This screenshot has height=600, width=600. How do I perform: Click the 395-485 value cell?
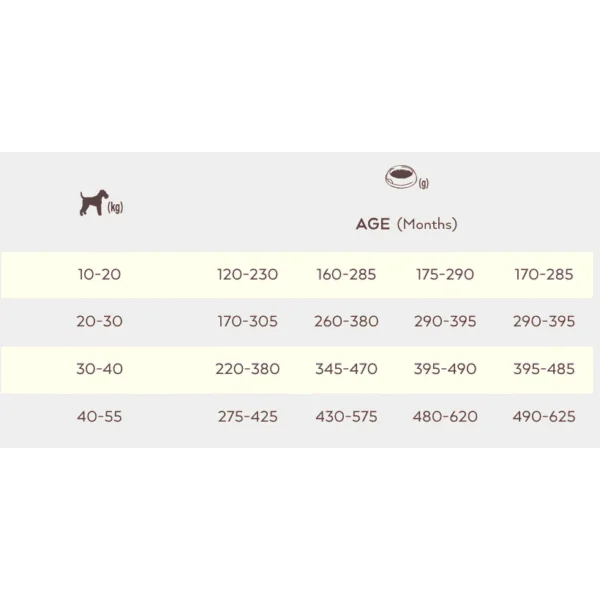point(544,369)
